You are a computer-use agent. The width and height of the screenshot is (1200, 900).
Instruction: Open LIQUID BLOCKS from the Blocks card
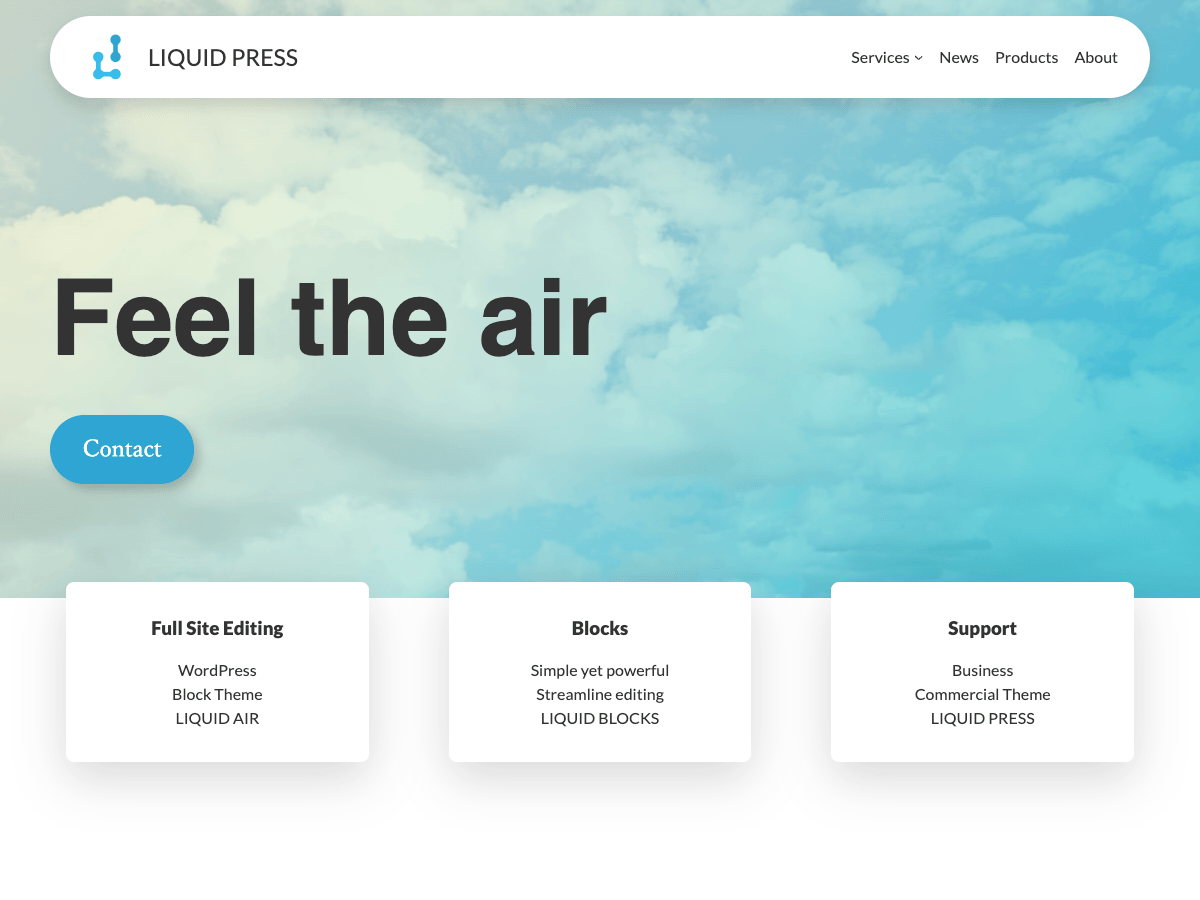click(x=599, y=718)
